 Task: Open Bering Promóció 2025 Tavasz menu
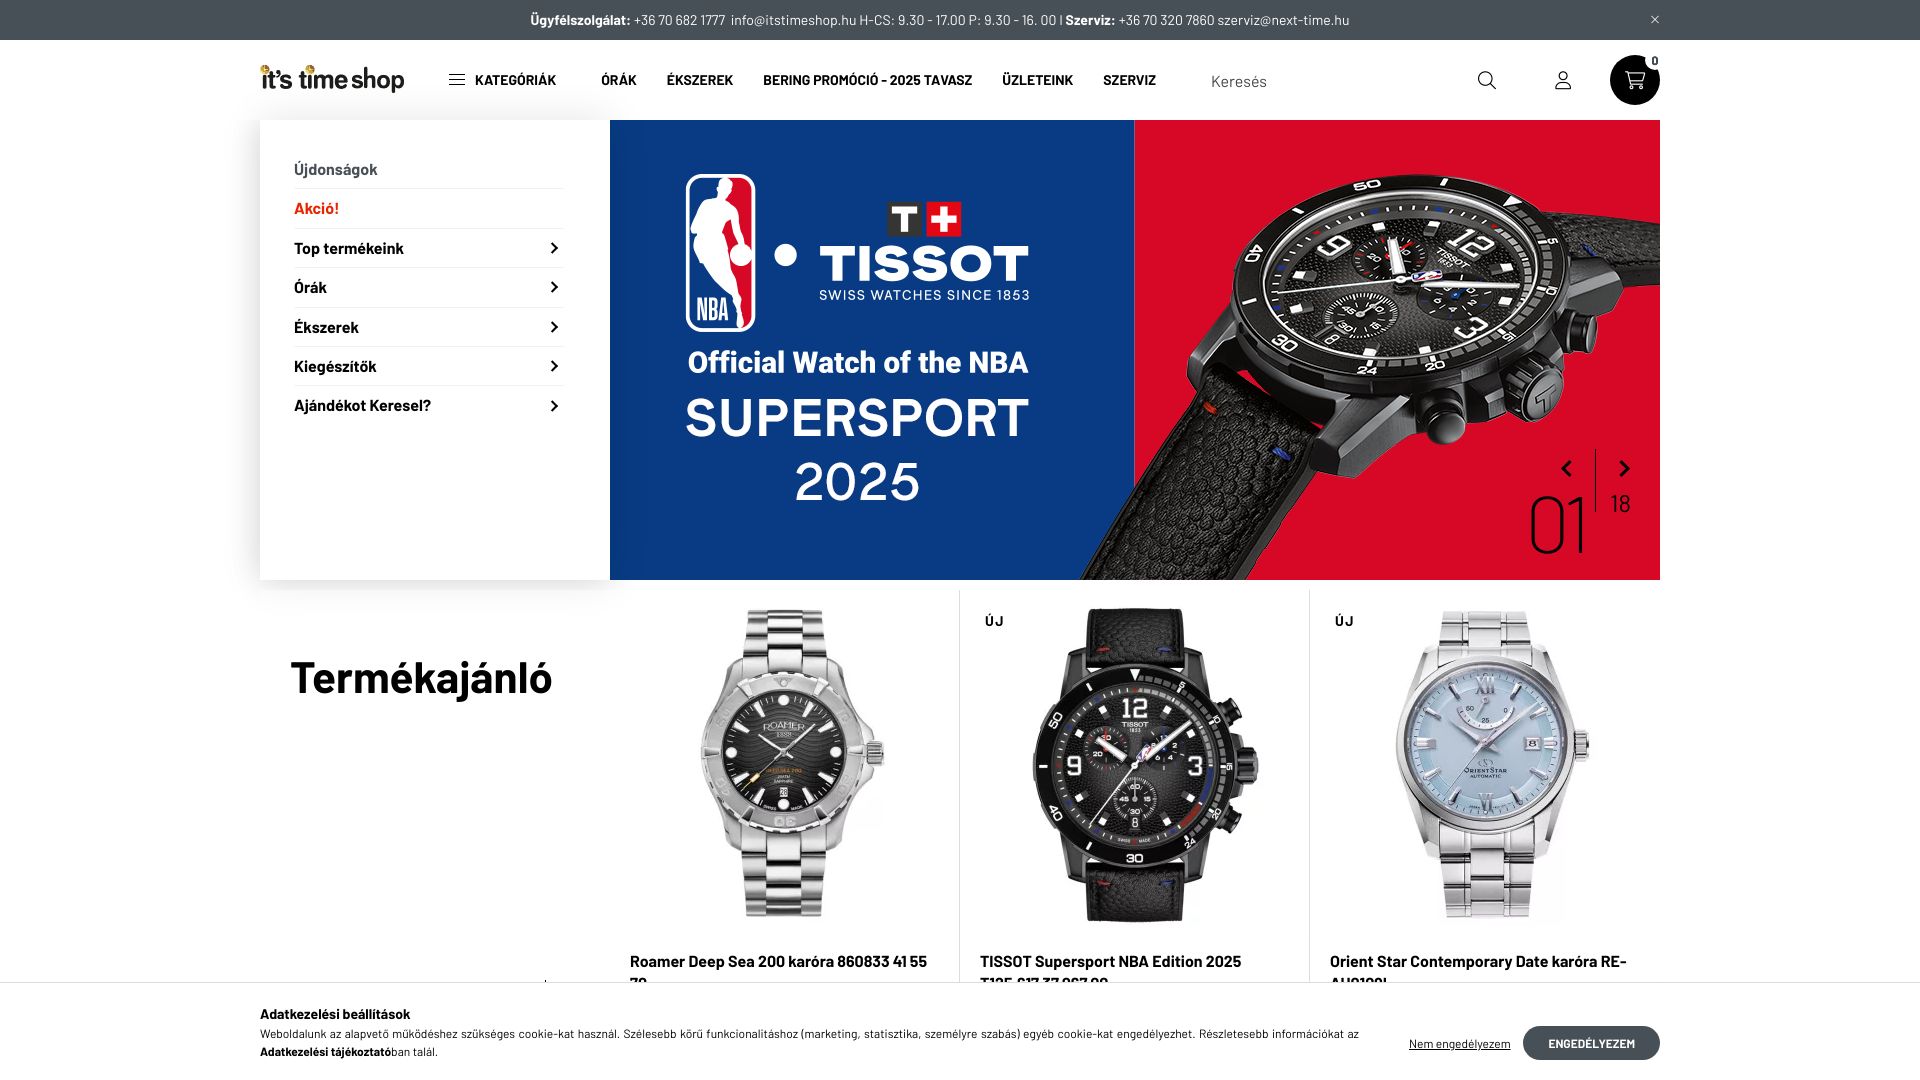pos(867,80)
